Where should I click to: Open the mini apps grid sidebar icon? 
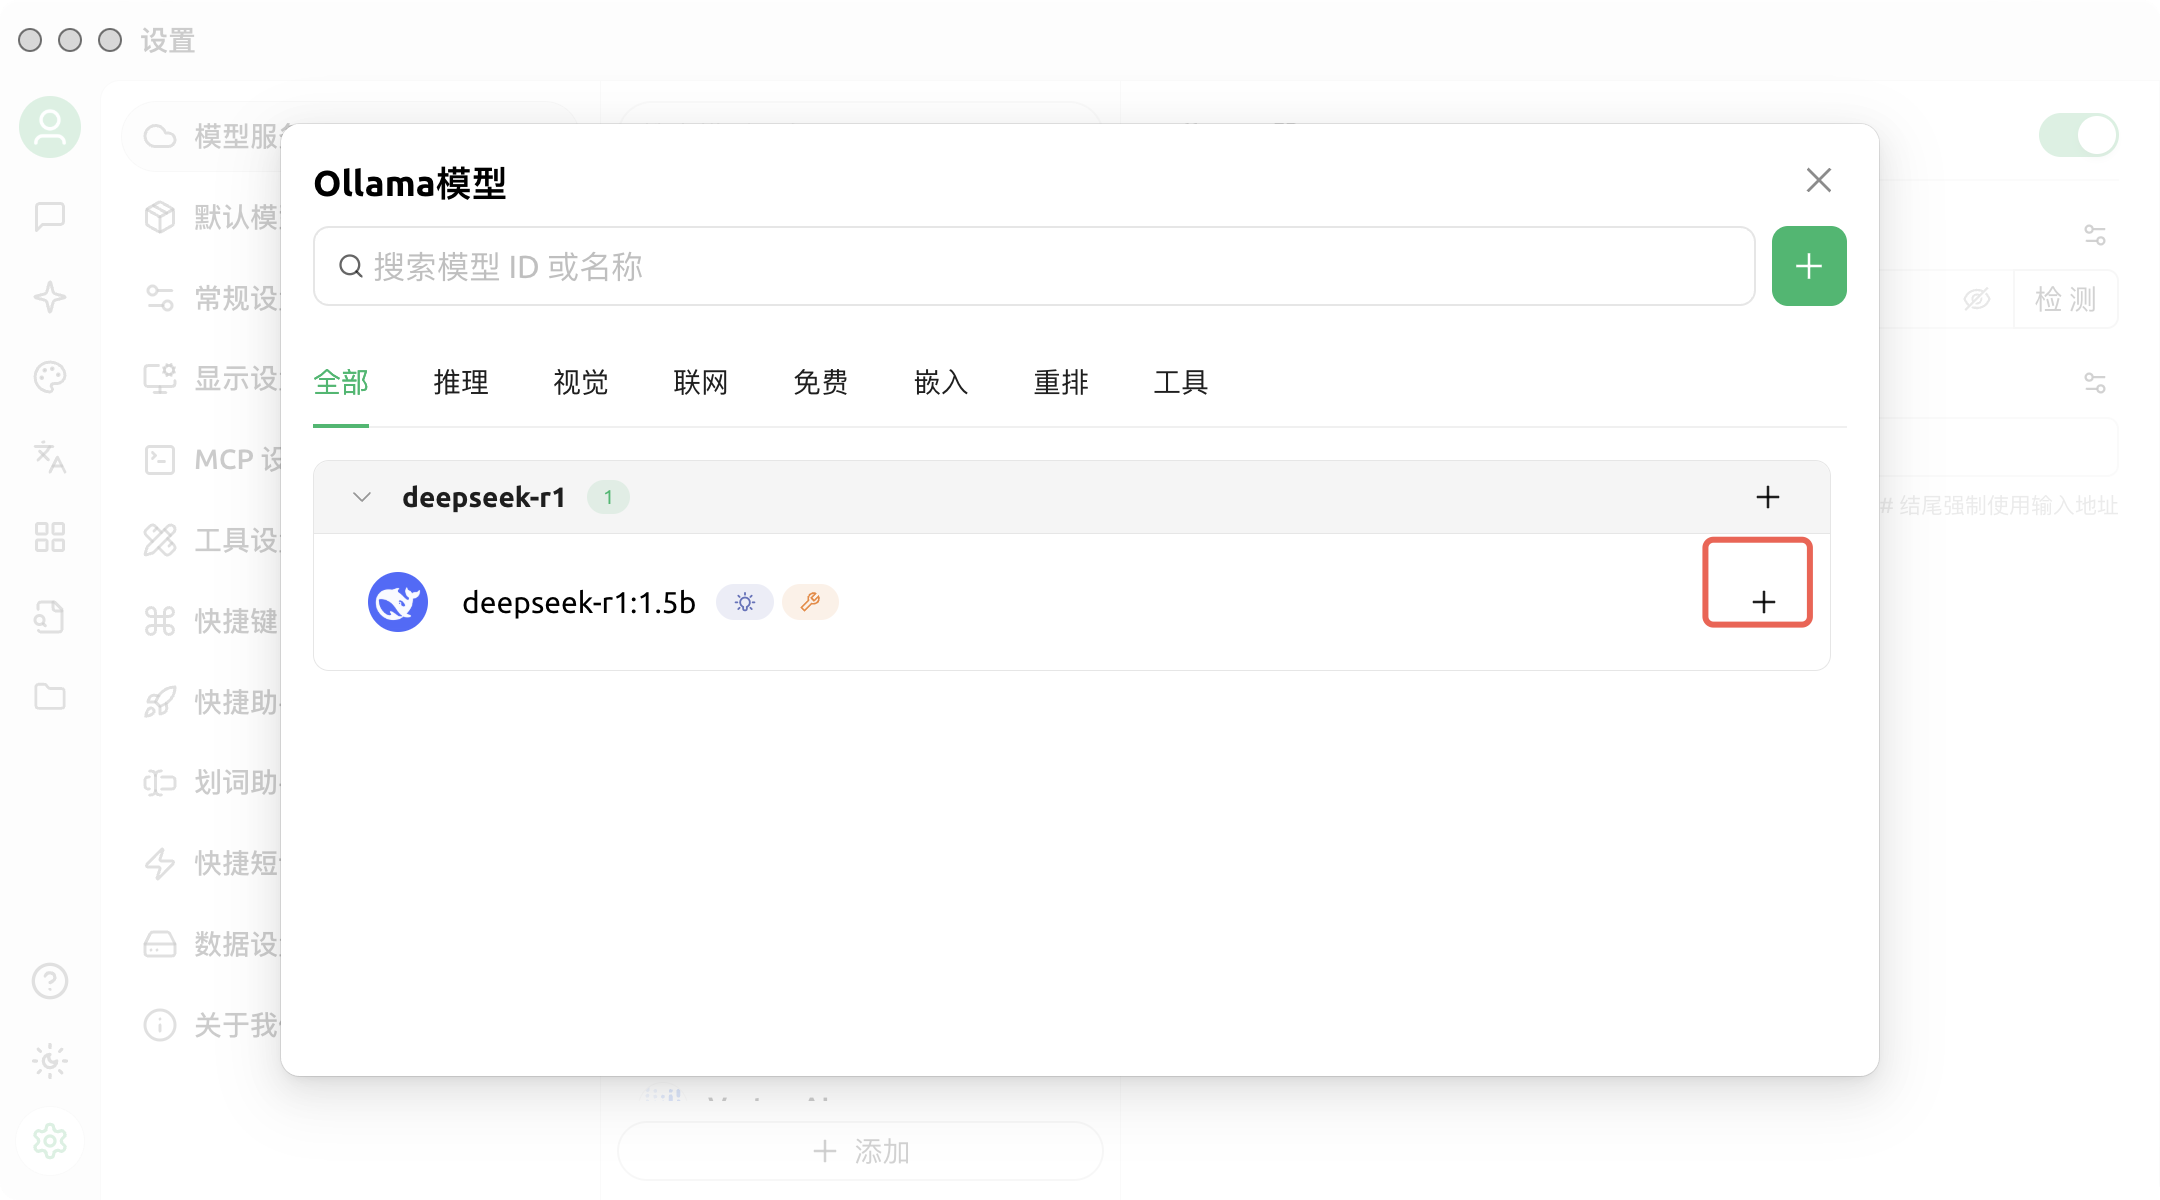(x=50, y=537)
